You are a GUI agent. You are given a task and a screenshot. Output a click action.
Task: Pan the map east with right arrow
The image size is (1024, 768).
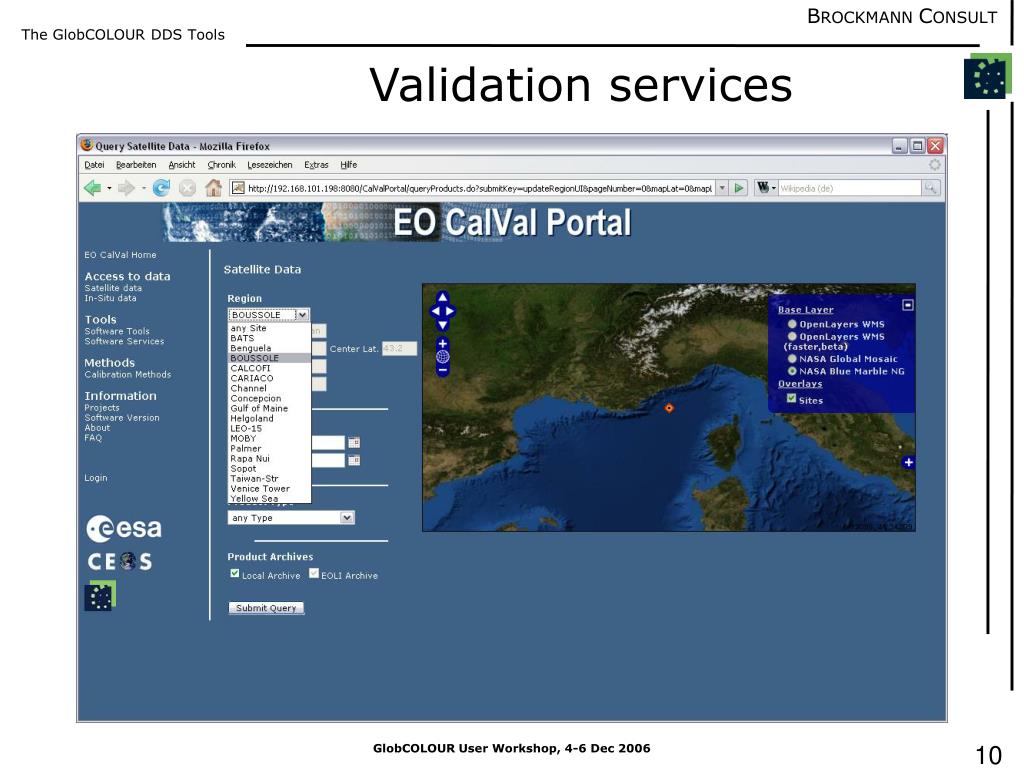pyautogui.click(x=450, y=312)
